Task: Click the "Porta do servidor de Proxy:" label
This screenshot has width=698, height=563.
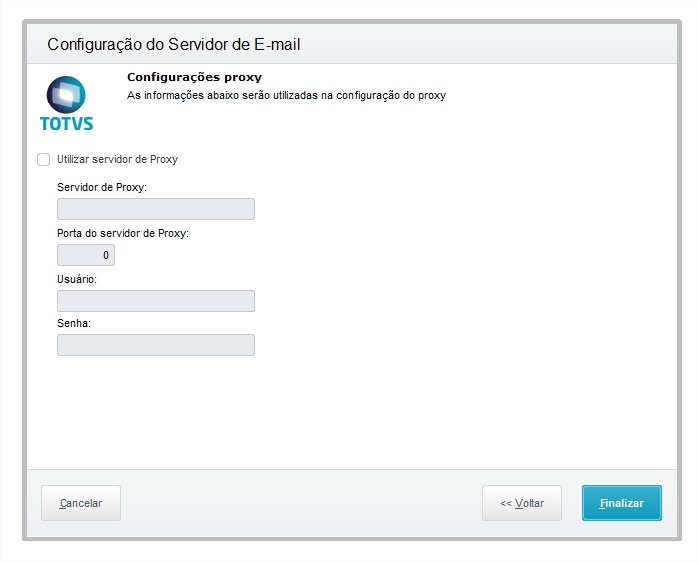Action: tap(123, 233)
